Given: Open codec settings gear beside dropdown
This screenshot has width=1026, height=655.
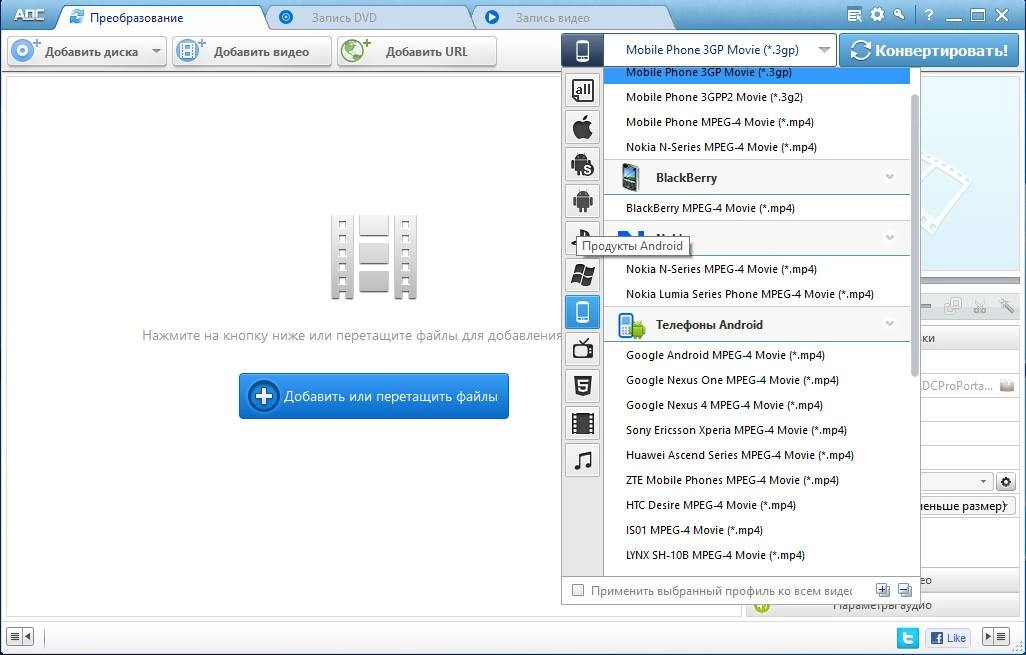Looking at the screenshot, I should tap(1006, 482).
